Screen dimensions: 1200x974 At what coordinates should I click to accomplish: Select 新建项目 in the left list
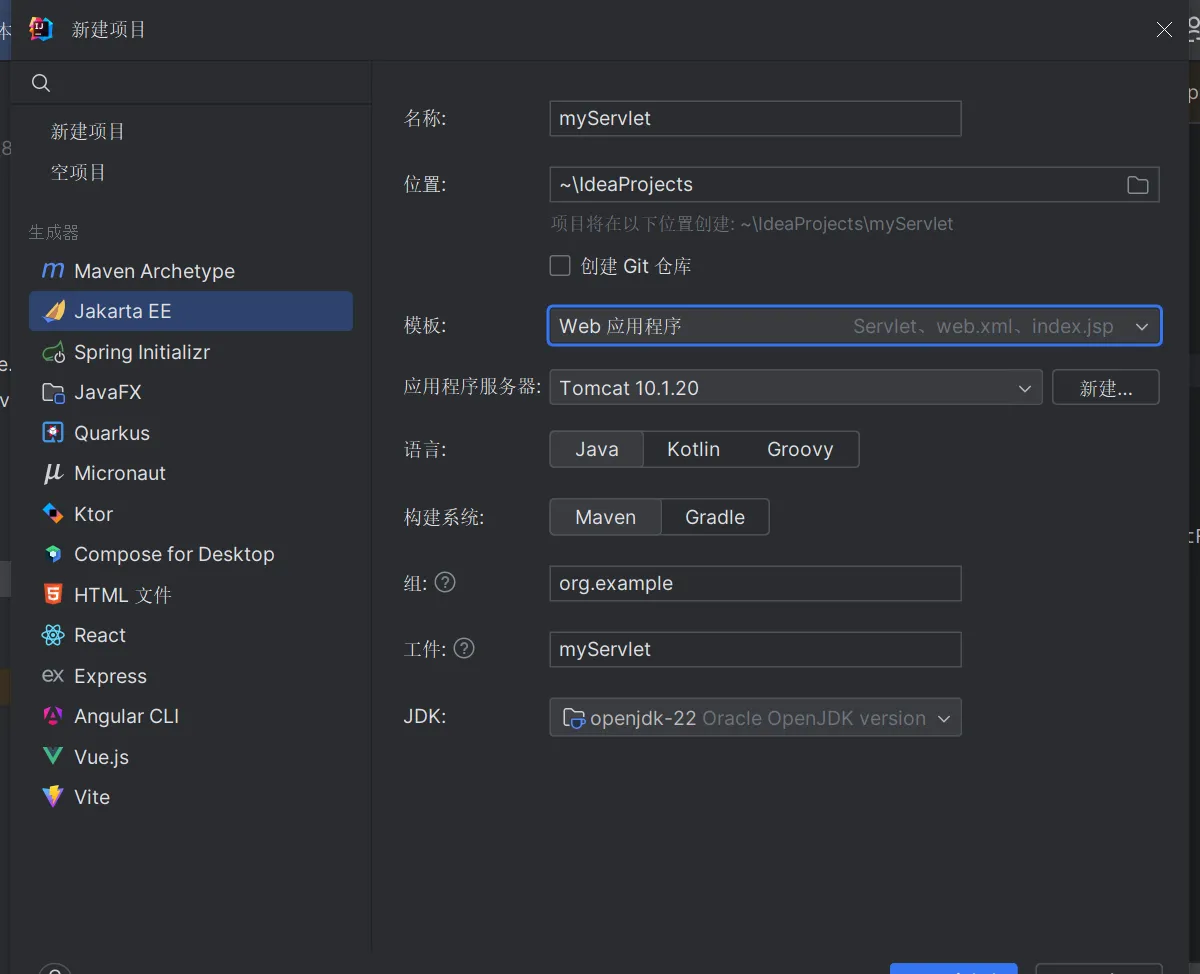(88, 131)
